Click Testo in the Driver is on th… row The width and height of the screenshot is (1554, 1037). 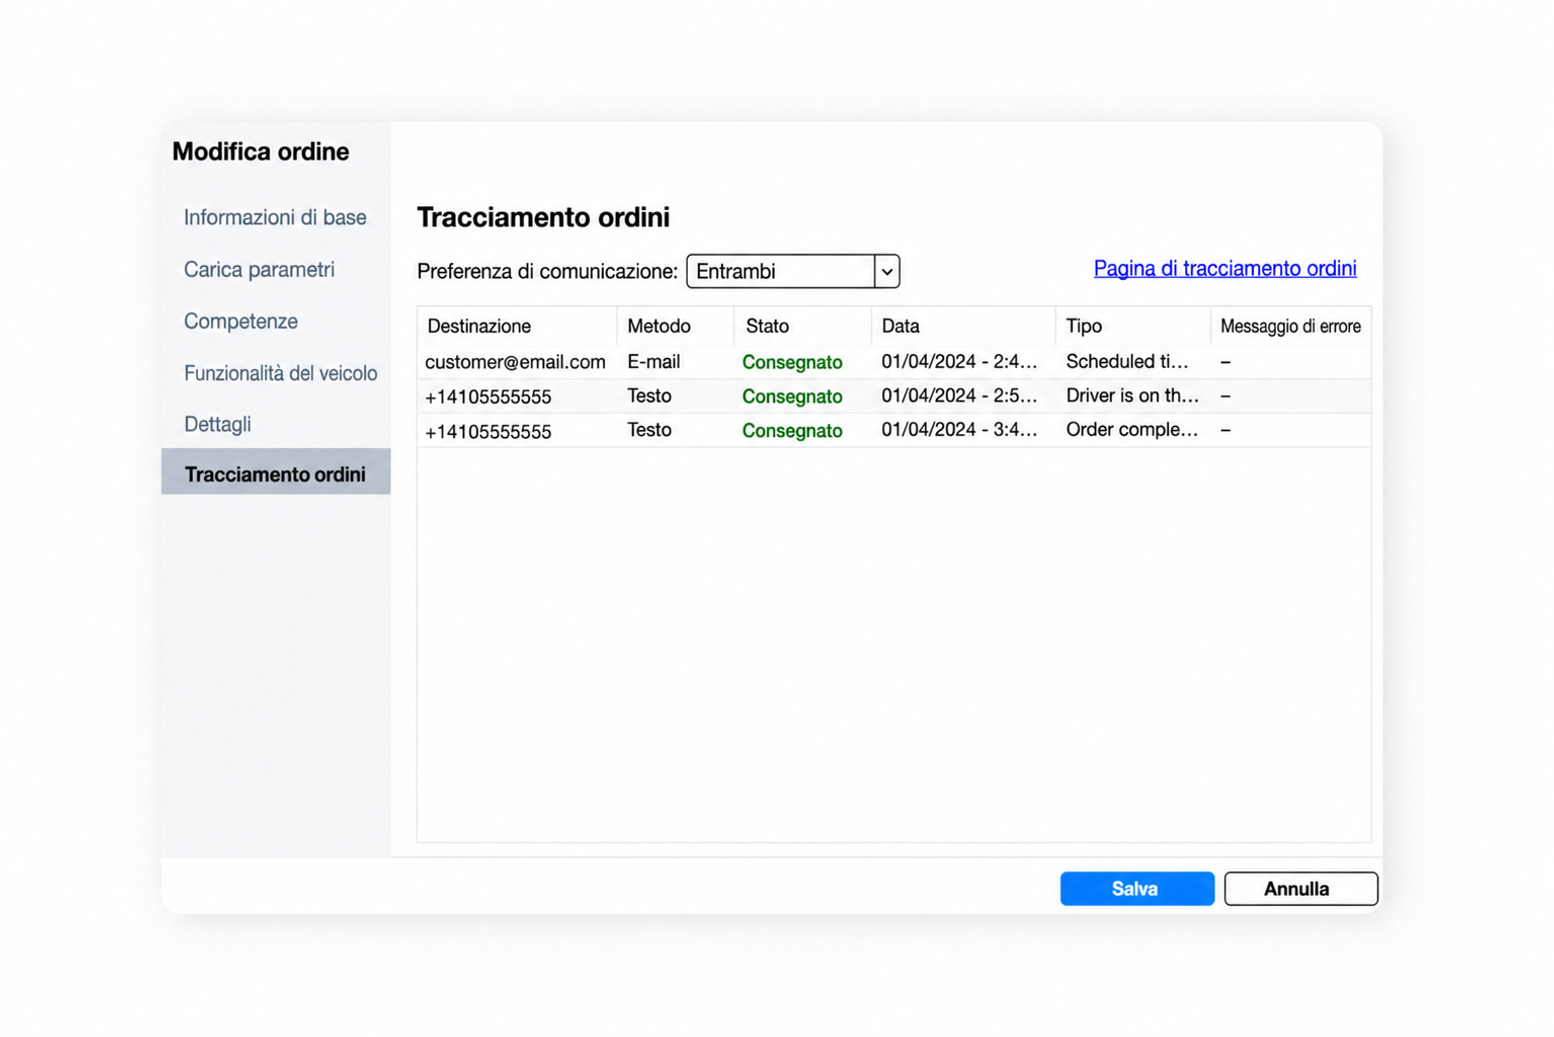(649, 396)
